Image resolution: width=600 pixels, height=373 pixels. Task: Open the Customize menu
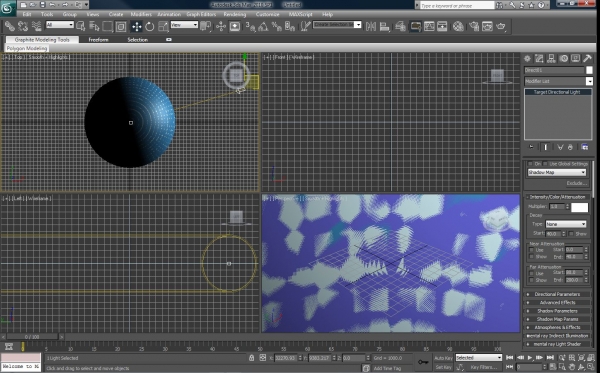[x=267, y=14]
